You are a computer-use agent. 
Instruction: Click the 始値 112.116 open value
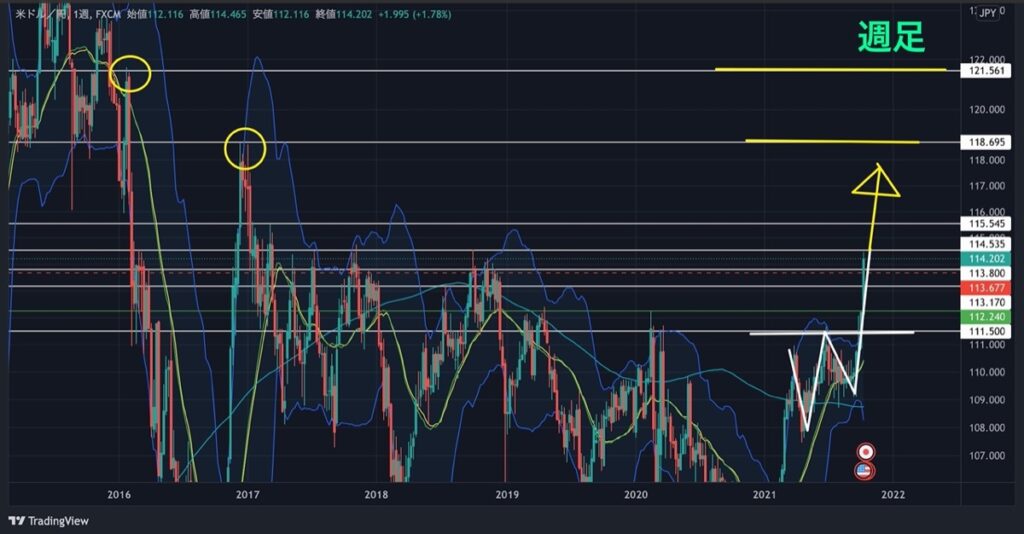tap(155, 14)
